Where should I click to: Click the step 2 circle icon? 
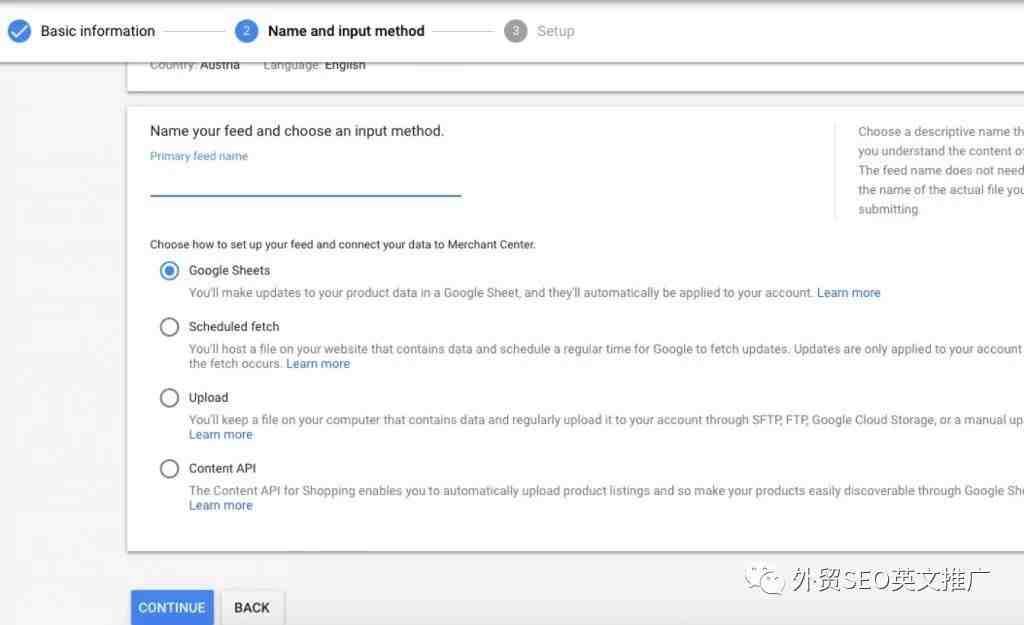(x=246, y=31)
